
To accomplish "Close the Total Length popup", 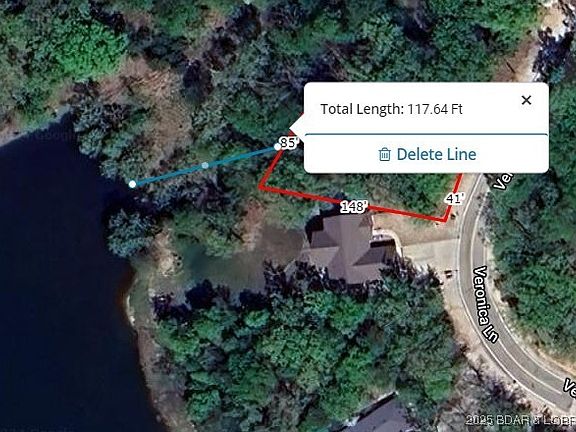I will pyautogui.click(x=526, y=100).
